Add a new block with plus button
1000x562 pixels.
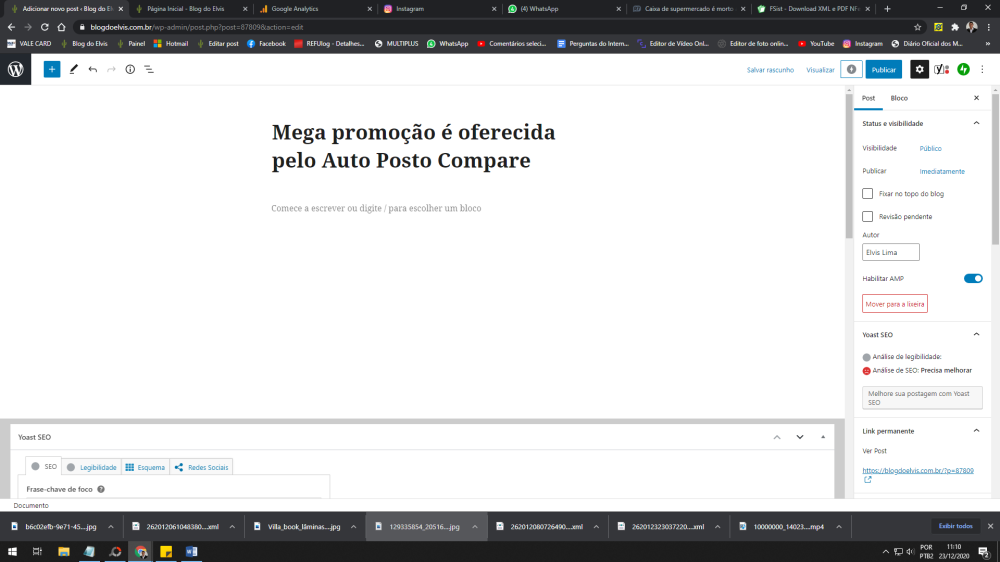pyautogui.click(x=52, y=70)
